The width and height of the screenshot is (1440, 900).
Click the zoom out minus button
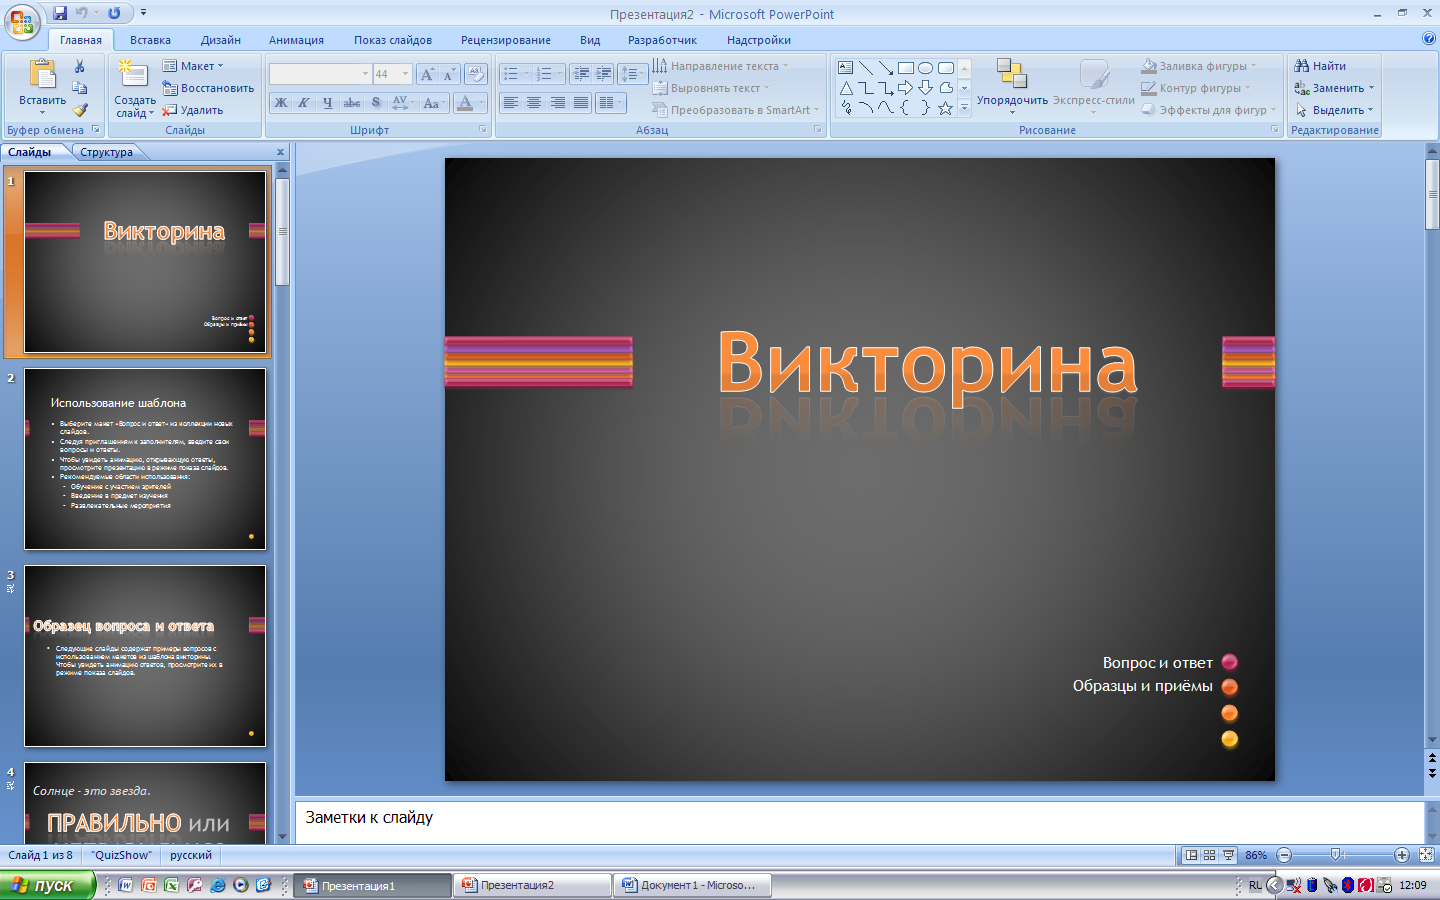pos(1285,855)
